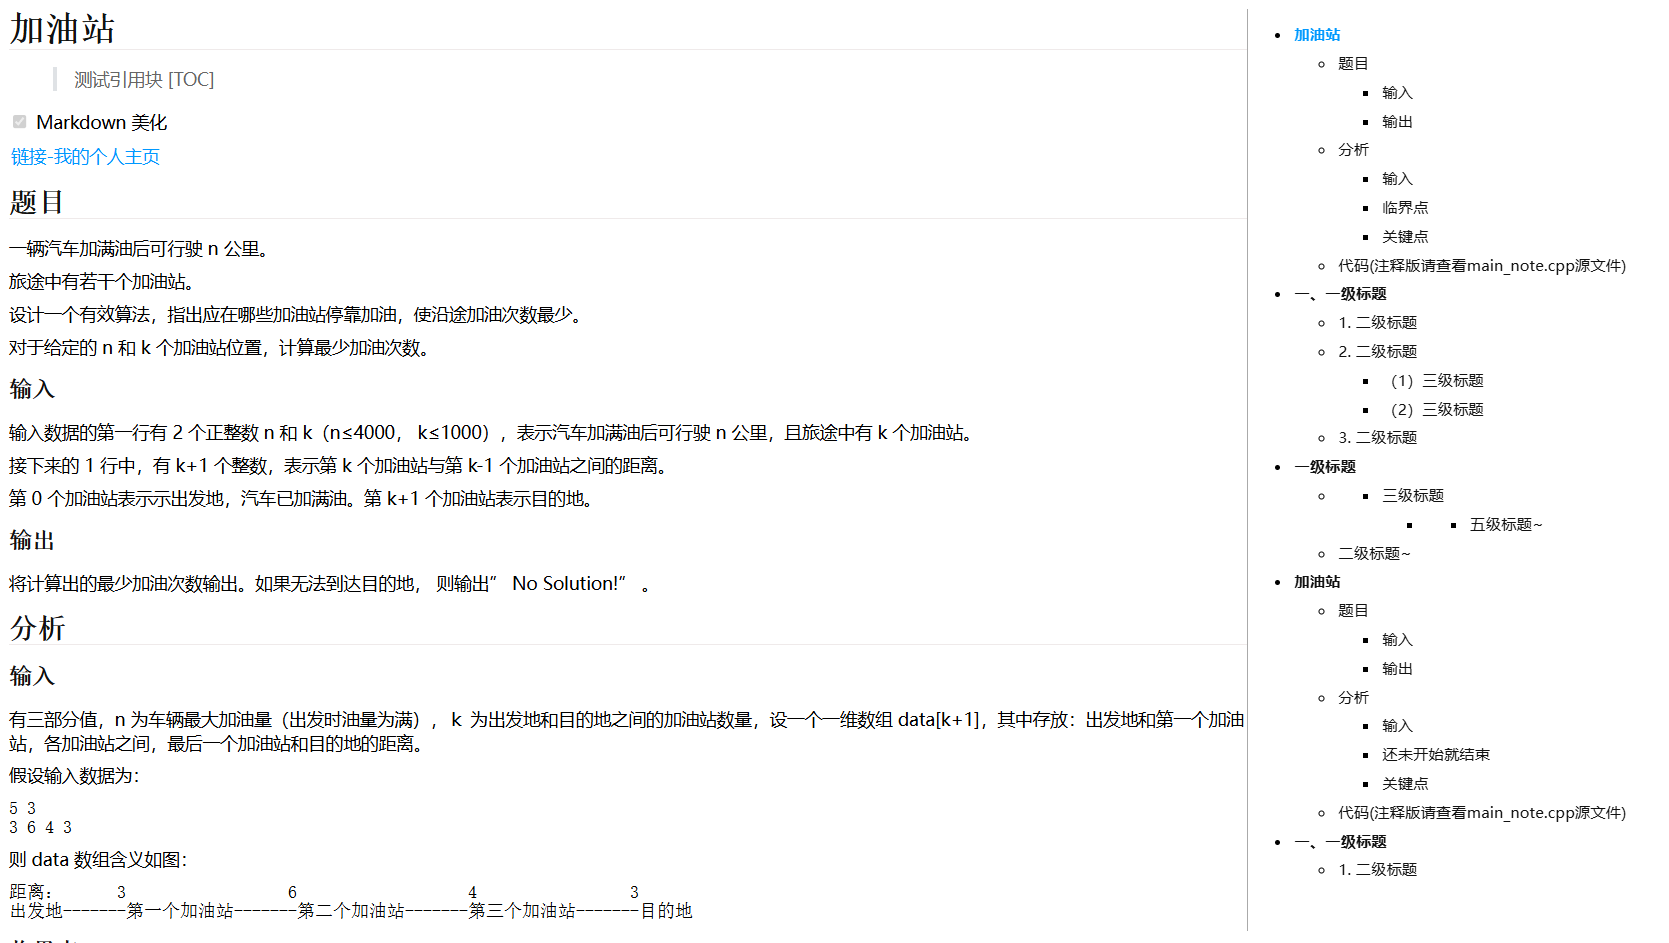The width and height of the screenshot is (1669, 943).
Task: Click the 加油站 link at sidebar top
Action: [x=1317, y=33]
